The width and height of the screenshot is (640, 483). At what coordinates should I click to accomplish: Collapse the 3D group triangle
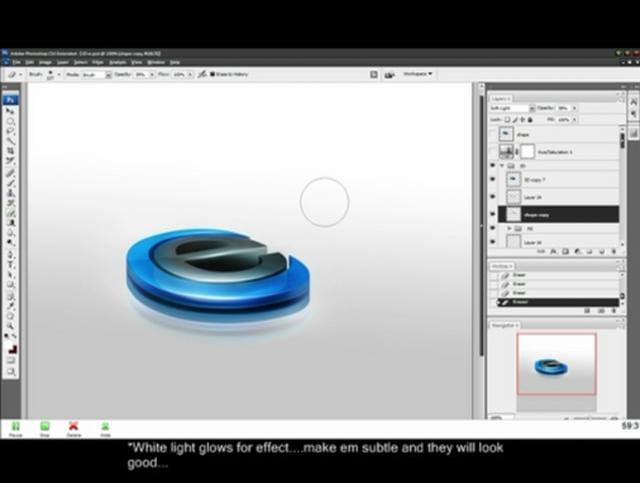502,166
